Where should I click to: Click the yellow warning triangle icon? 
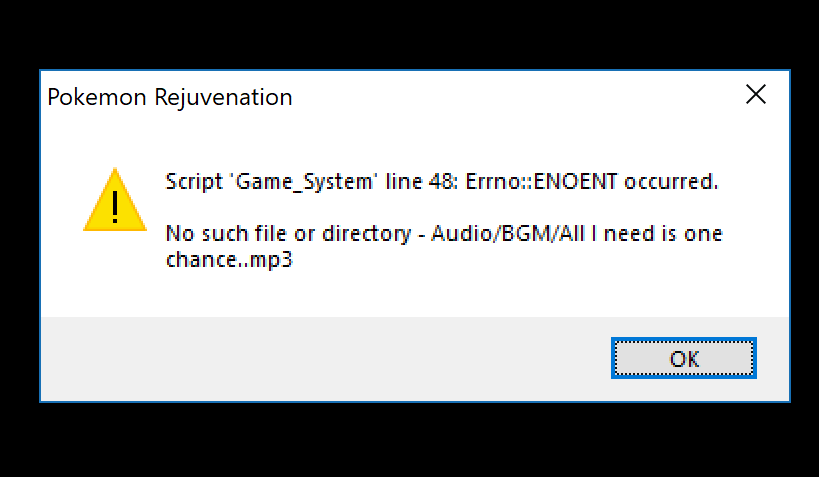point(115,200)
